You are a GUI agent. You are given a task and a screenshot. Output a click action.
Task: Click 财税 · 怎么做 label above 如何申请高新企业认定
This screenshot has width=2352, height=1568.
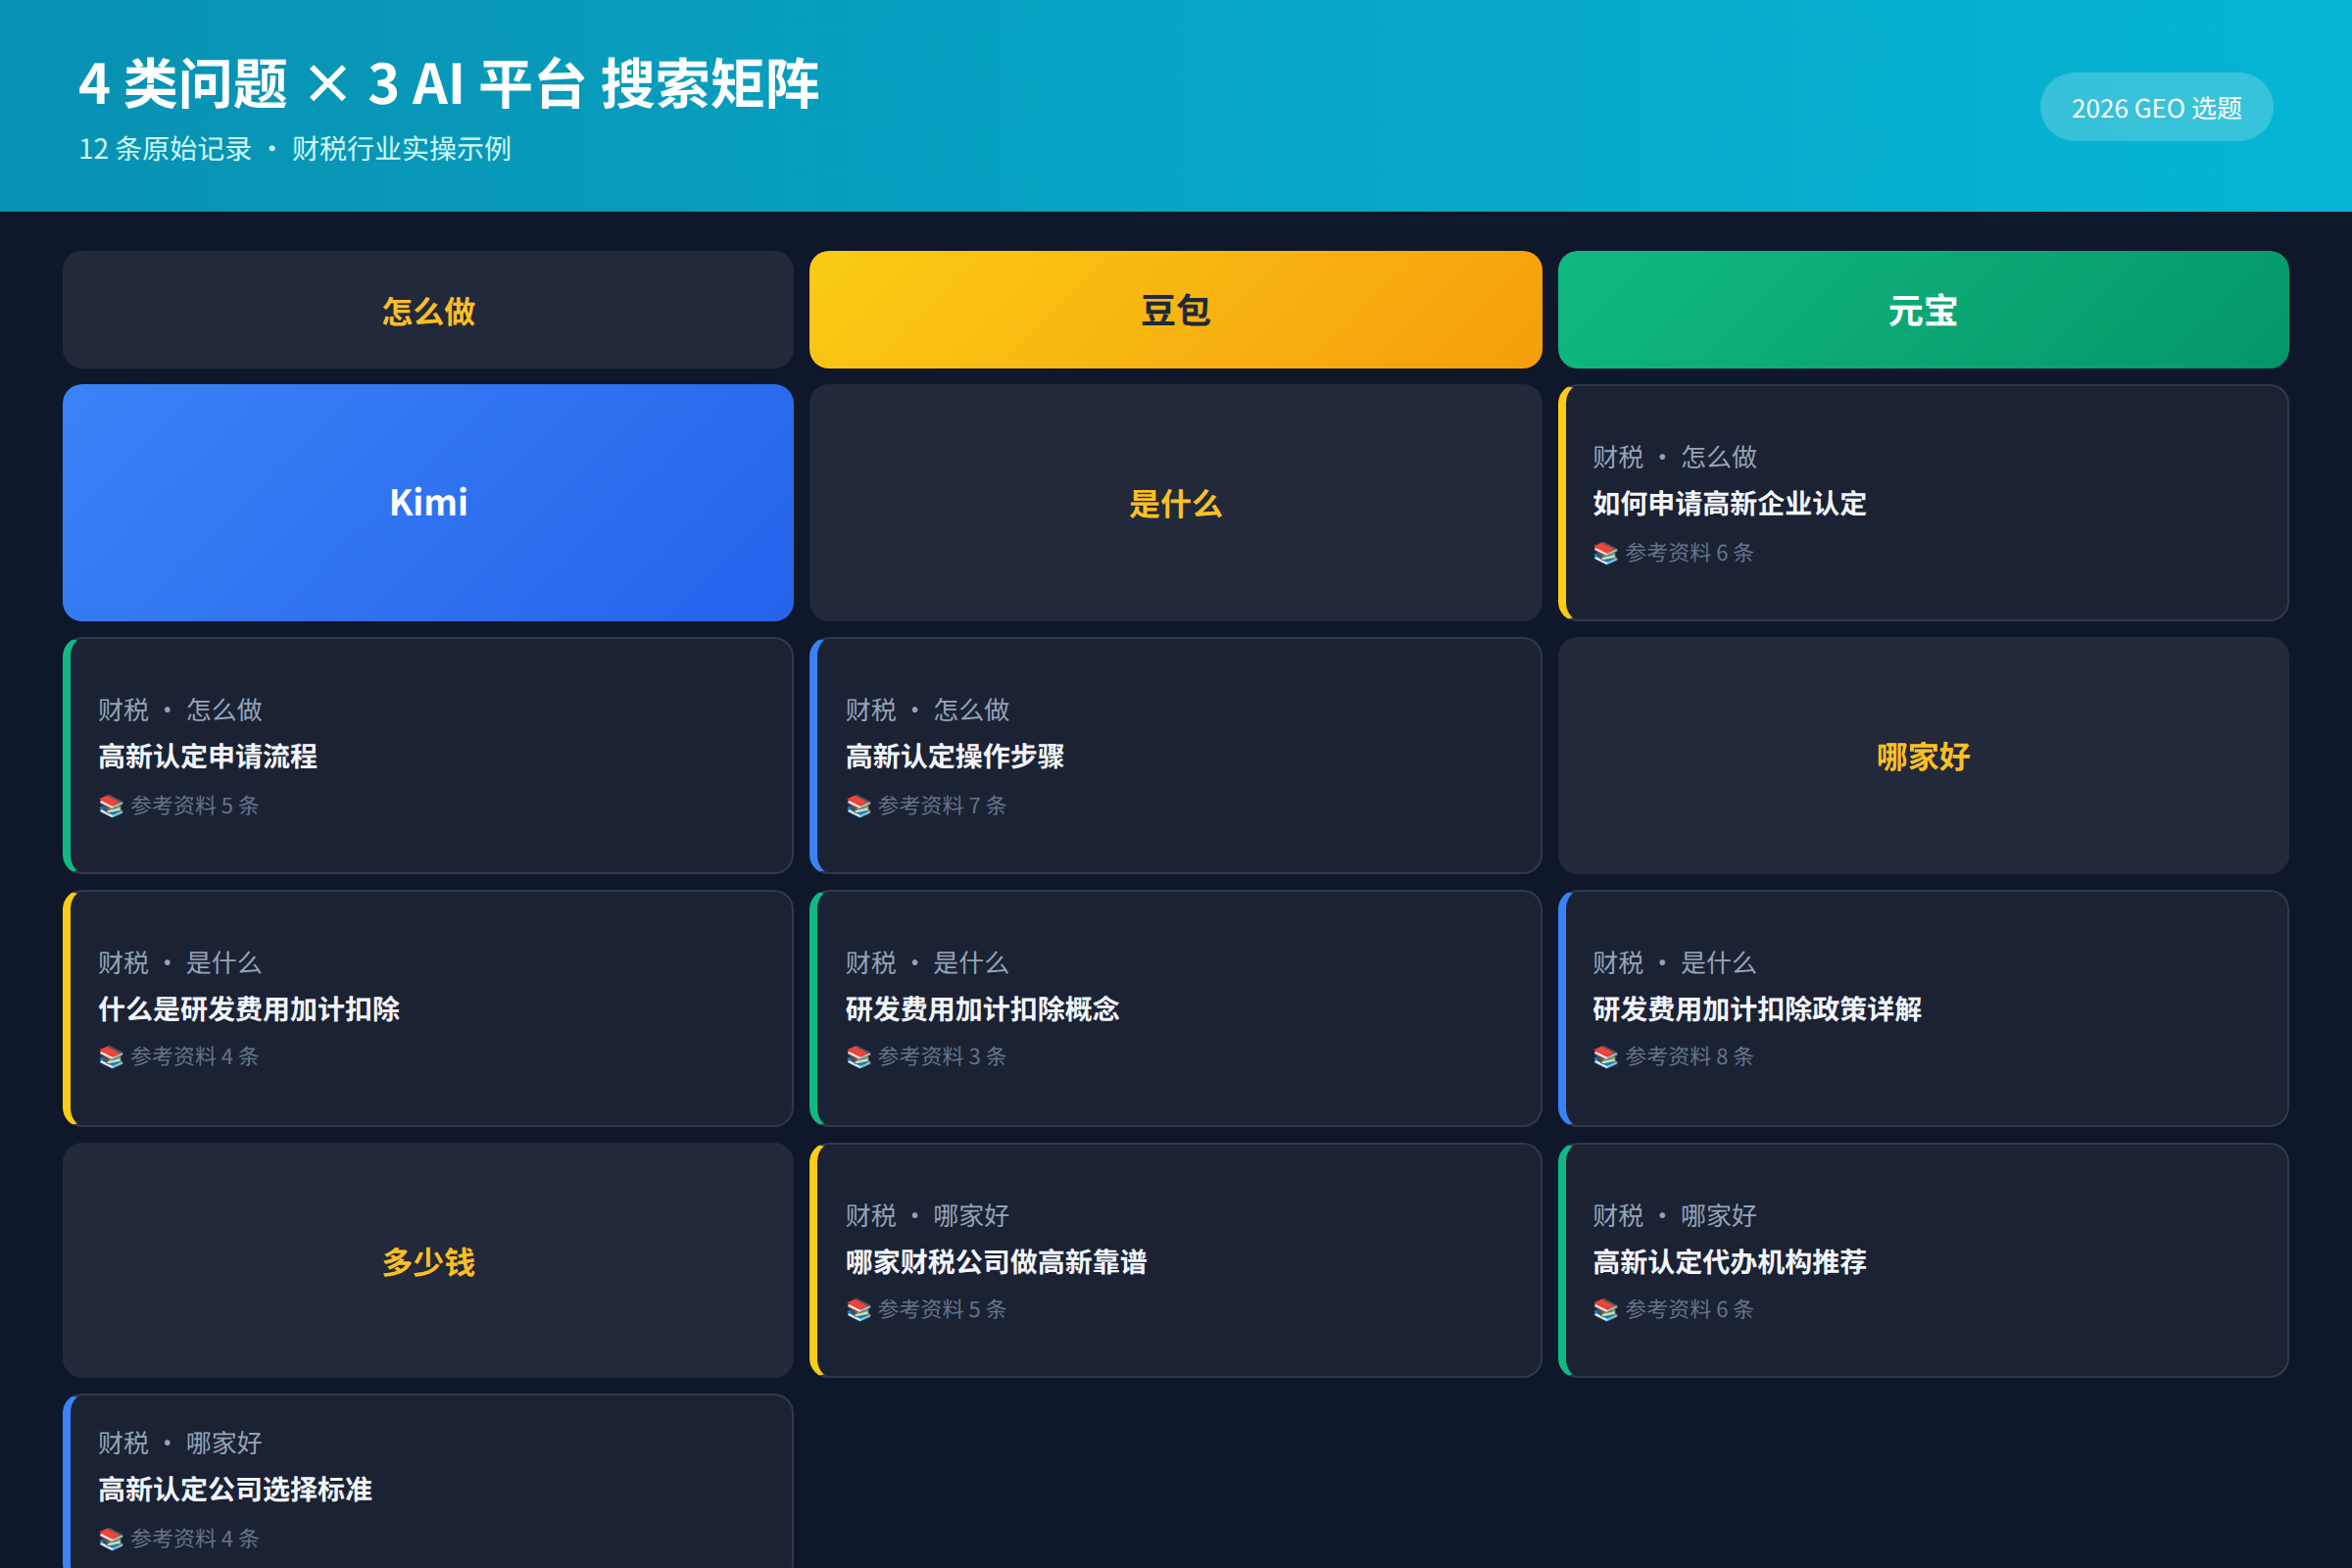tap(1675, 457)
